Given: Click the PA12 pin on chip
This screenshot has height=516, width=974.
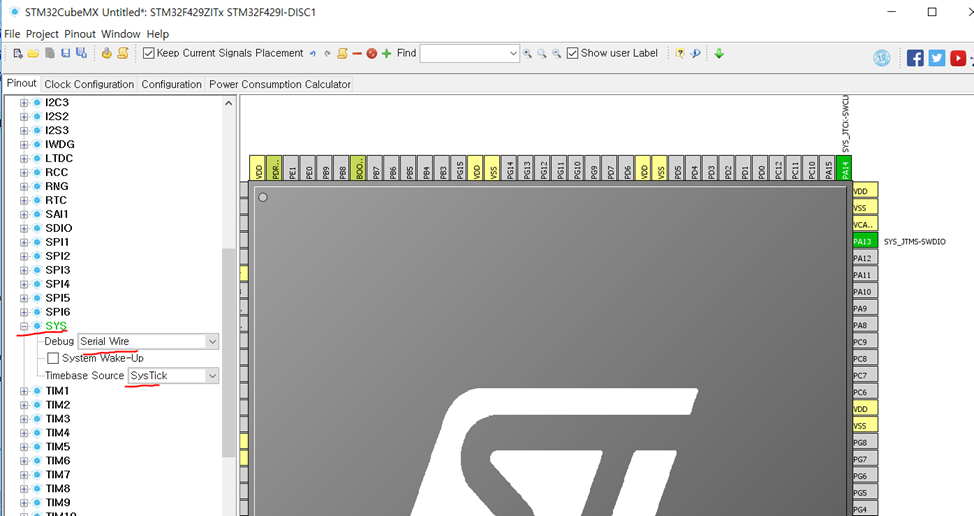Looking at the screenshot, I should pyautogui.click(x=865, y=258).
